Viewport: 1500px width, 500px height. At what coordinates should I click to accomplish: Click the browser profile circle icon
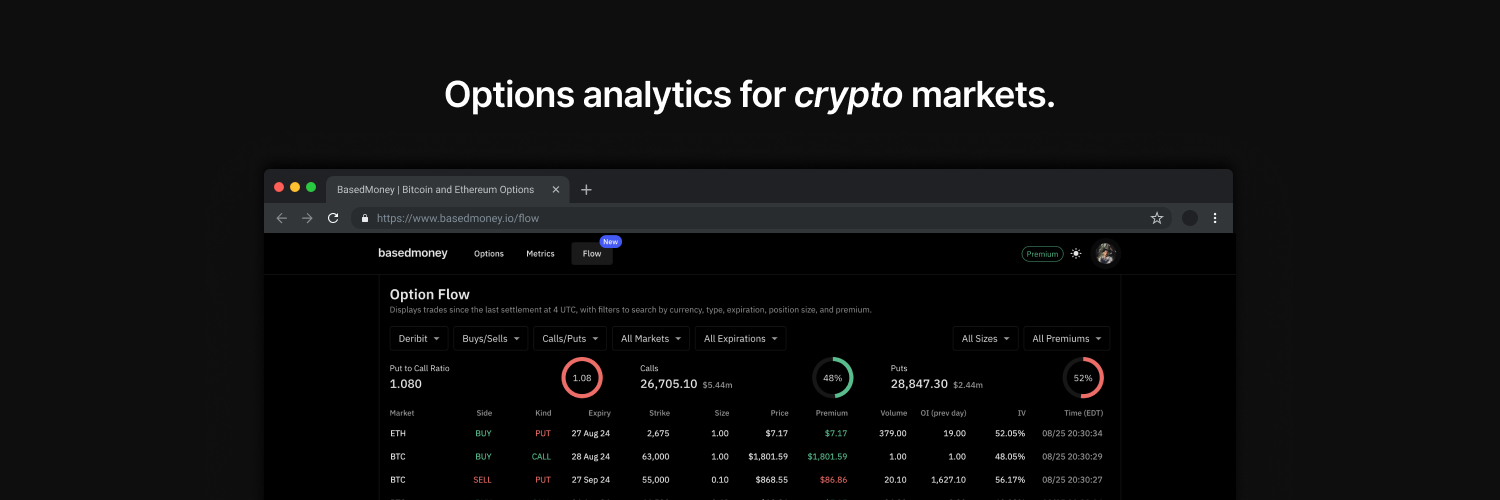(1189, 218)
